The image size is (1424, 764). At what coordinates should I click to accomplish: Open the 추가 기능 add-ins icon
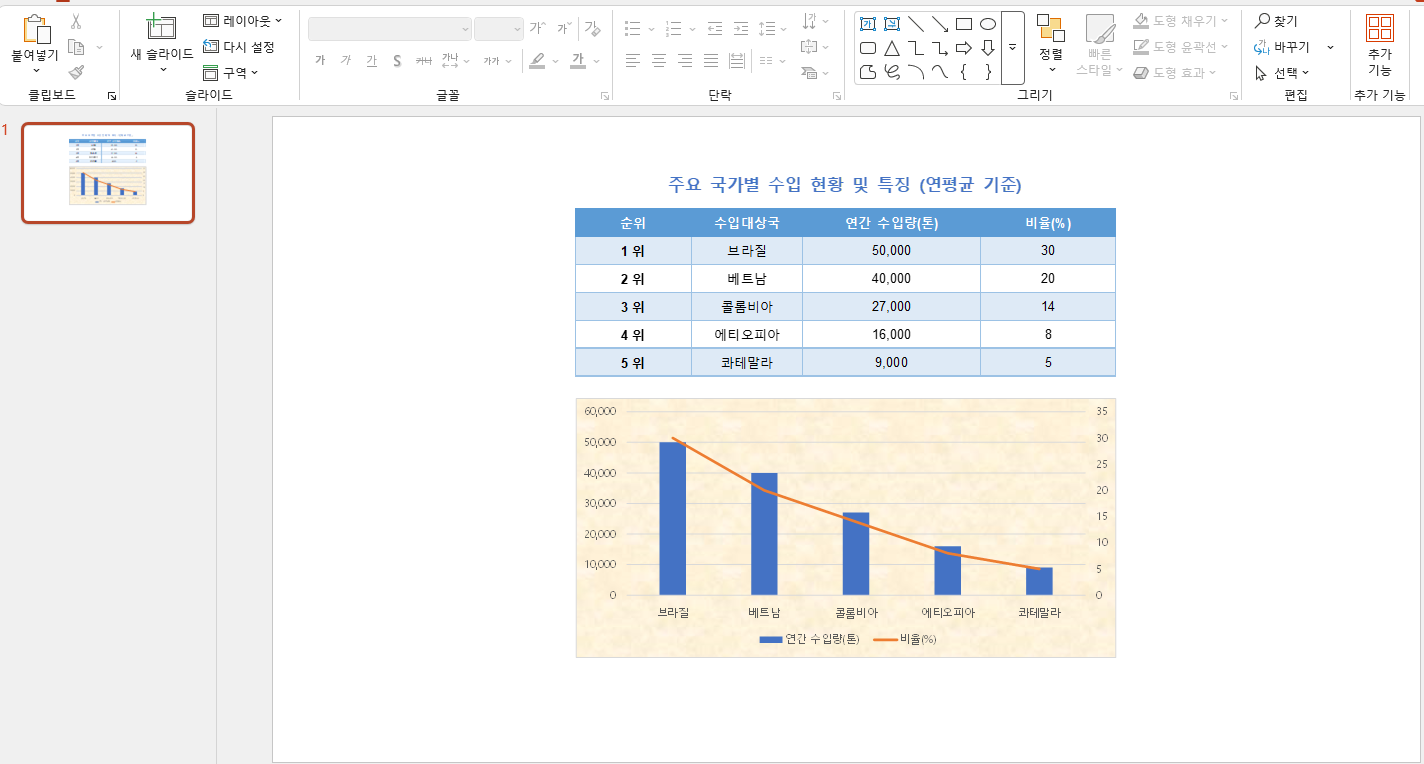[x=1379, y=28]
